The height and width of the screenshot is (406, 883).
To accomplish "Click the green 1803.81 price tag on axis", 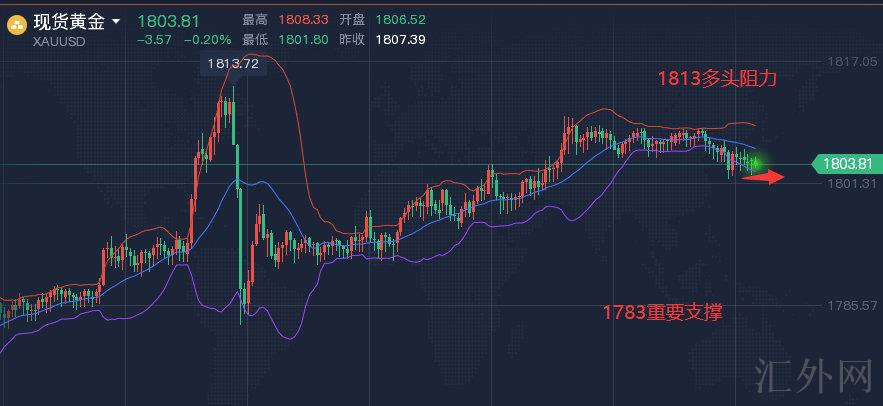I will [x=847, y=164].
